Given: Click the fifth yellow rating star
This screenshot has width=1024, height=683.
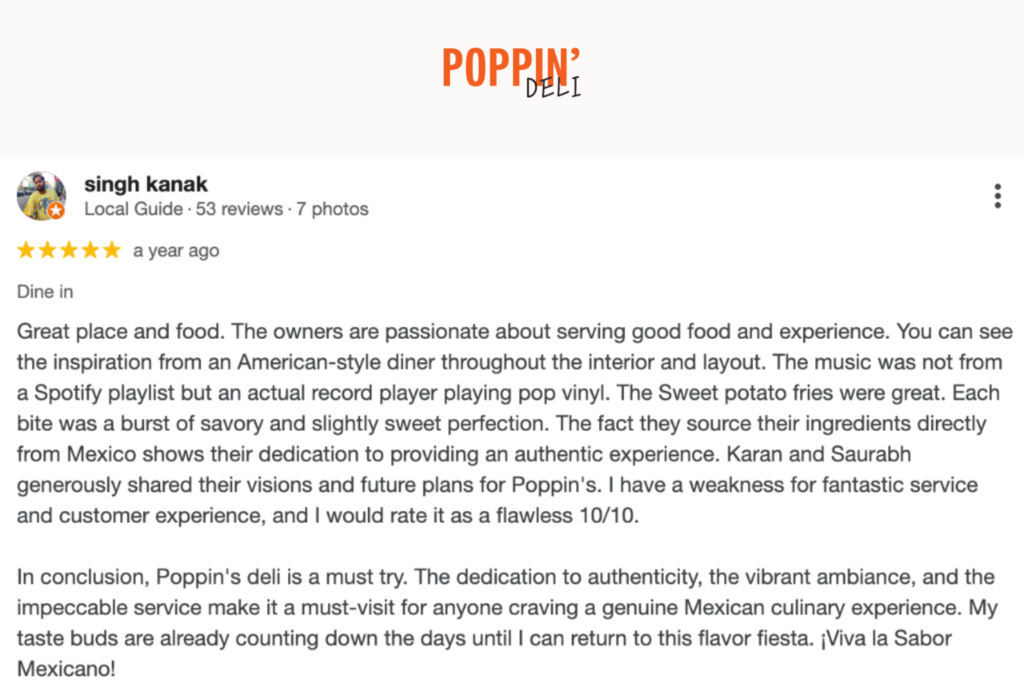Looking at the screenshot, I should (x=112, y=250).
